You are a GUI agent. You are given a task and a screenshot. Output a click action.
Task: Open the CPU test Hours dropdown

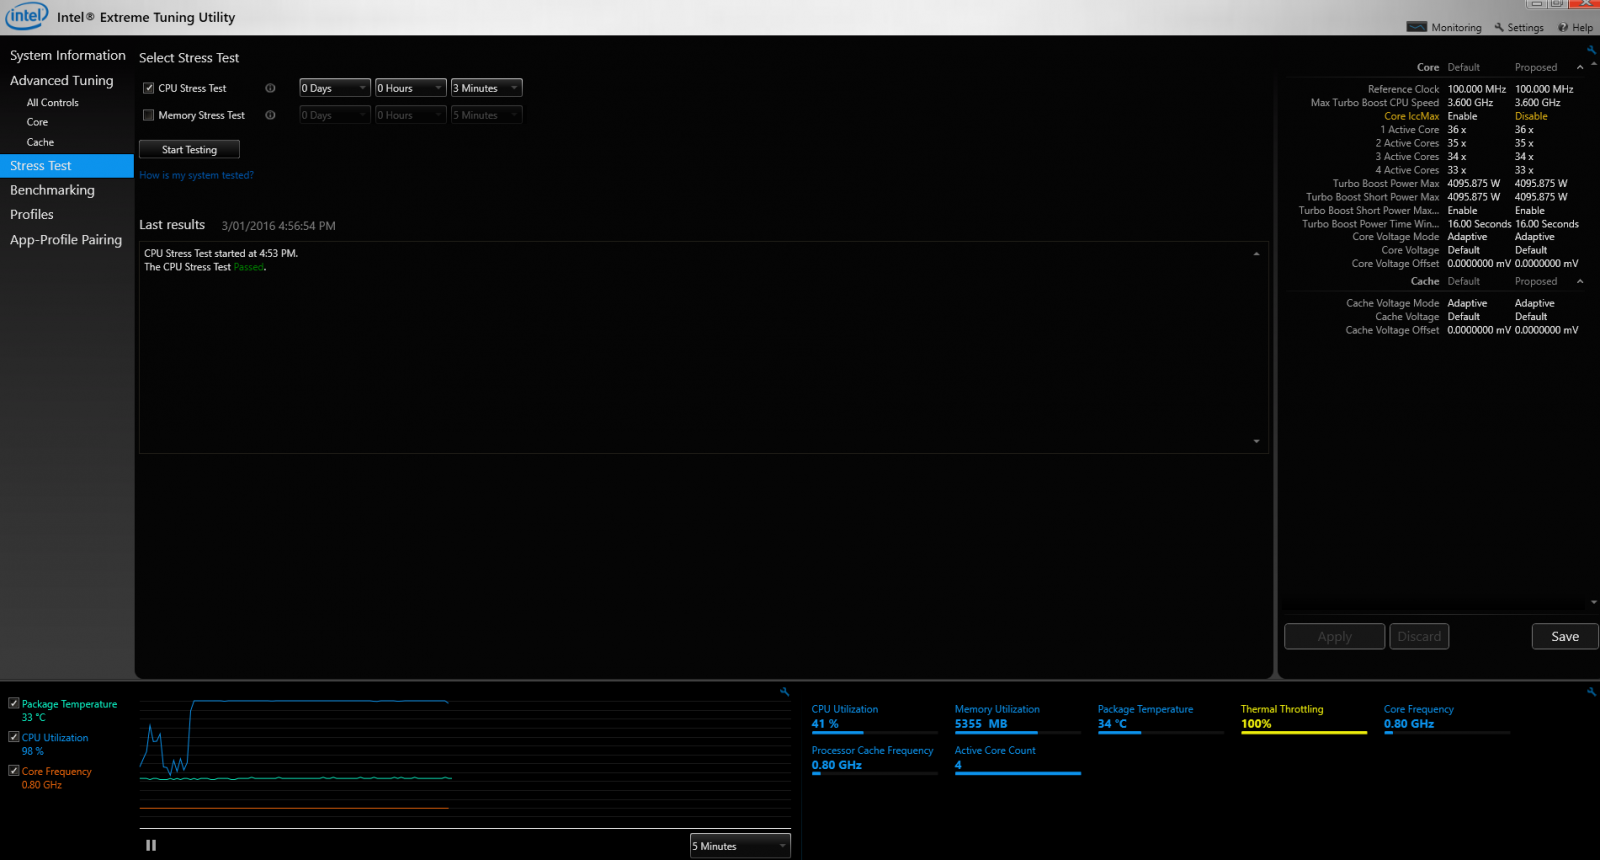tap(411, 88)
